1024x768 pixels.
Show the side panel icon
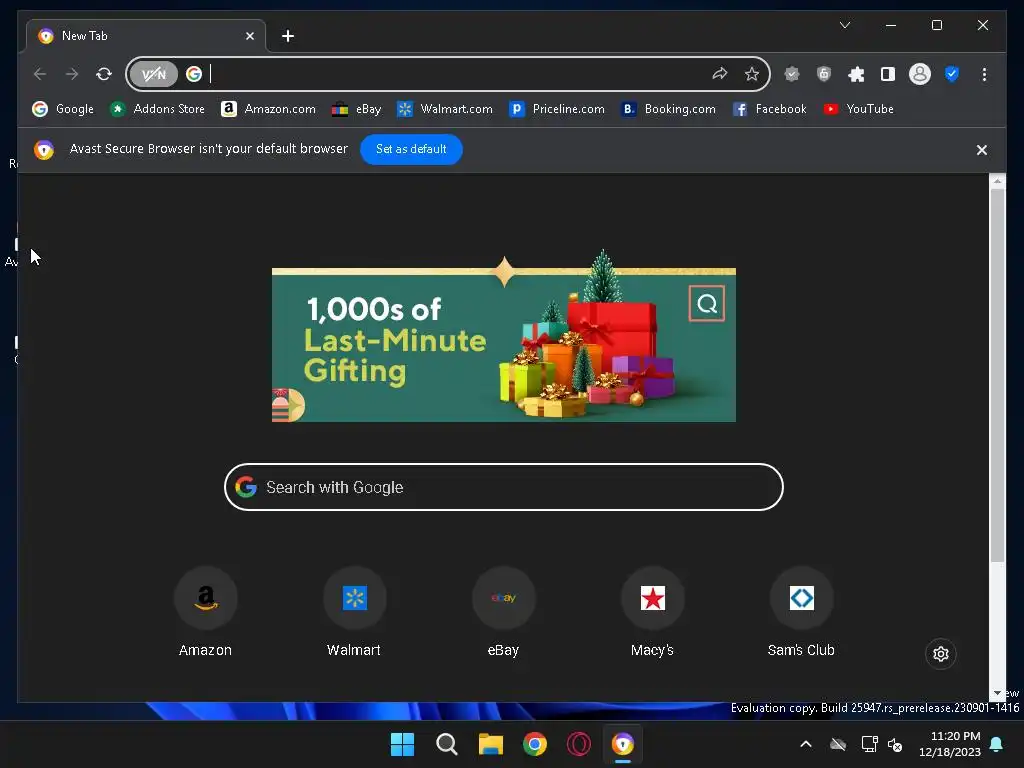888,74
